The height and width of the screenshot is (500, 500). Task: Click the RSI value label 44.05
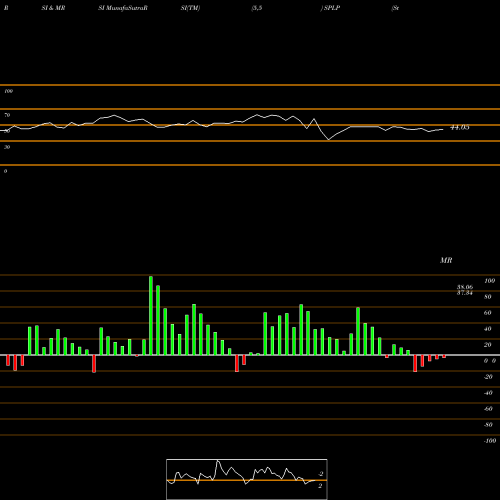(x=460, y=127)
